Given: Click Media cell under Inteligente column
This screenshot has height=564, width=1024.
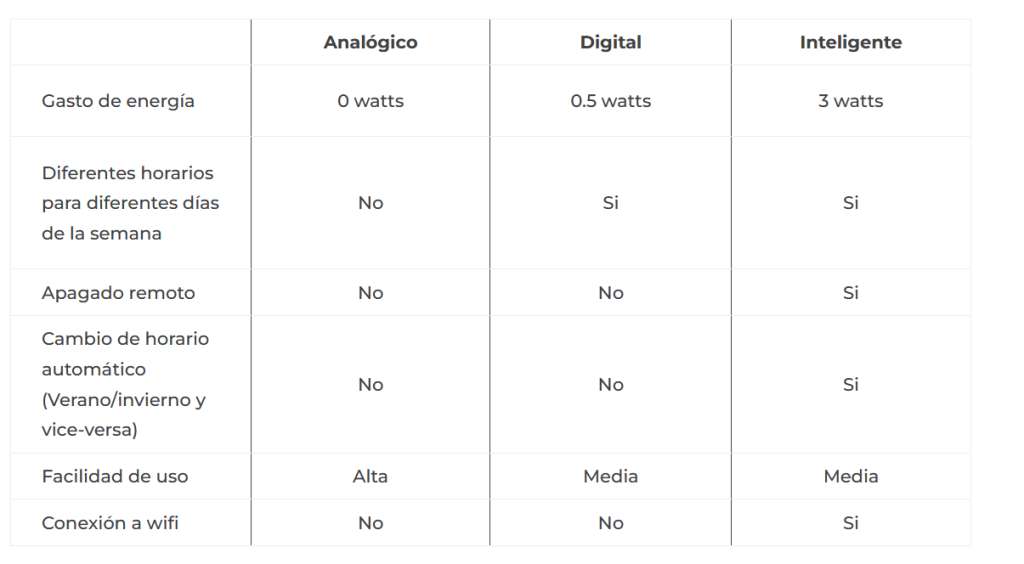Looking at the screenshot, I should click(851, 477).
